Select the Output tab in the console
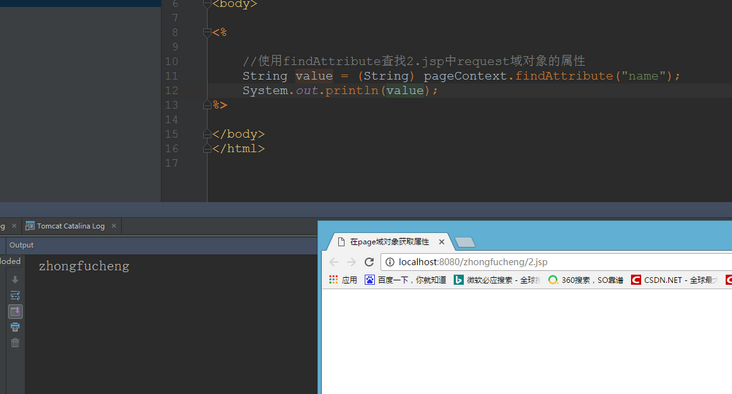 (x=21, y=245)
